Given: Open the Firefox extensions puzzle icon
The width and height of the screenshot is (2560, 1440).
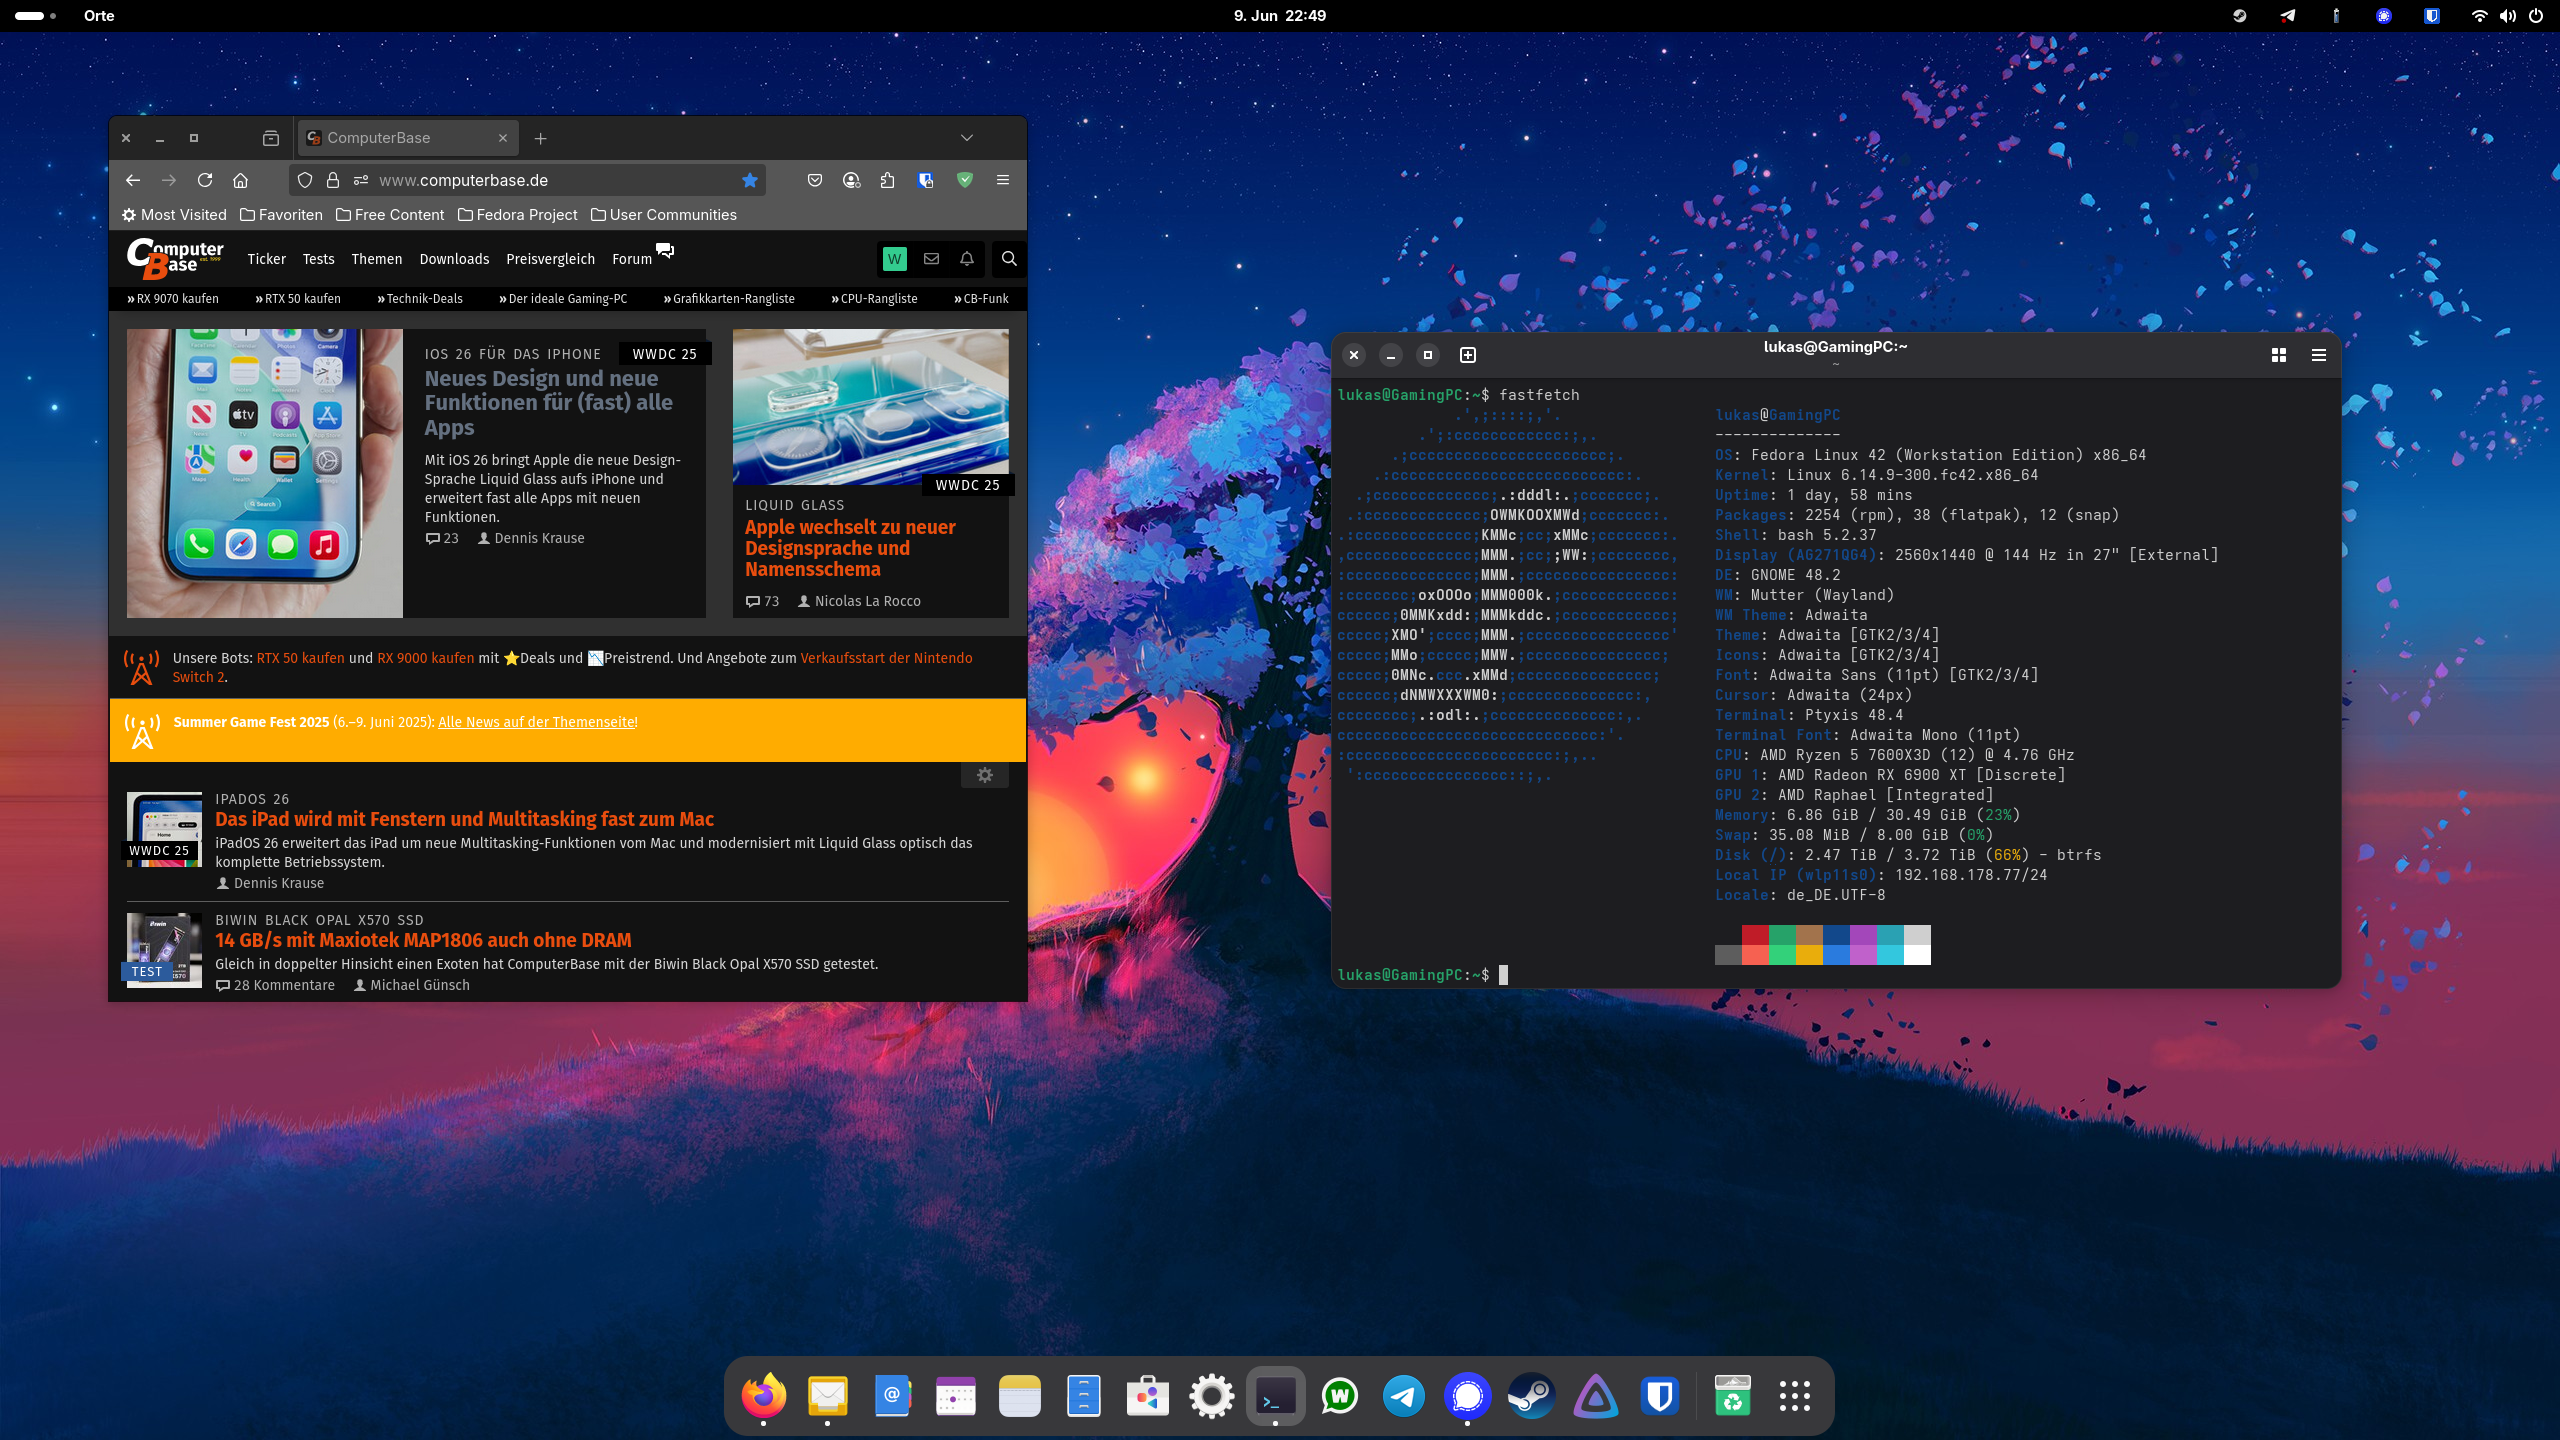Looking at the screenshot, I should [x=887, y=180].
